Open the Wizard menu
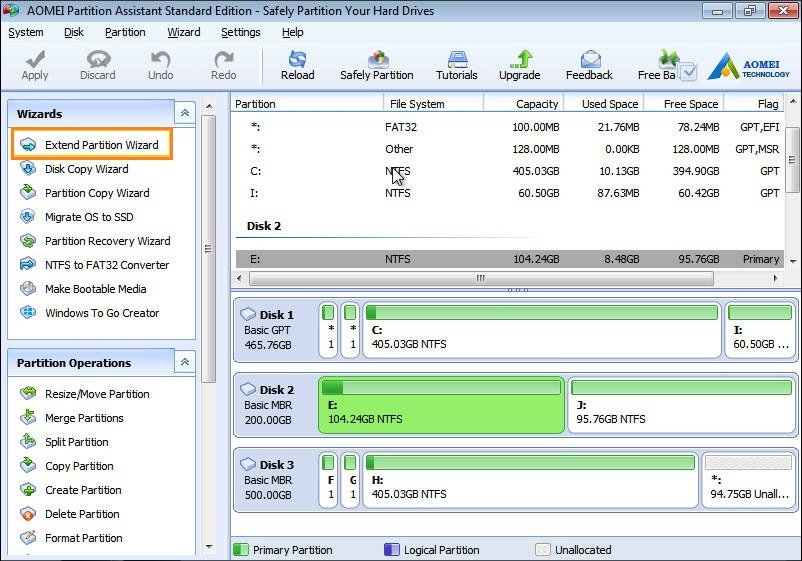This screenshot has width=802, height=561. click(184, 32)
